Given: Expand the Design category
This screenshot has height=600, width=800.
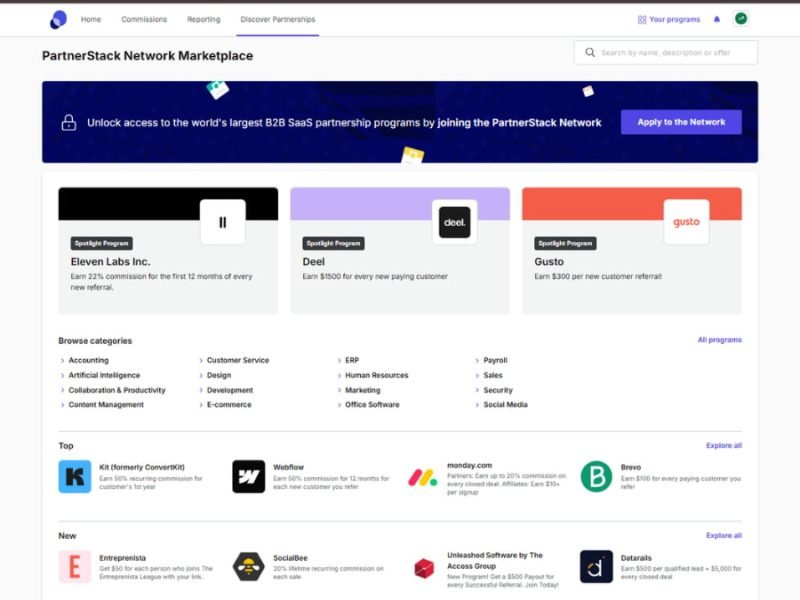Looking at the screenshot, I should (x=219, y=375).
